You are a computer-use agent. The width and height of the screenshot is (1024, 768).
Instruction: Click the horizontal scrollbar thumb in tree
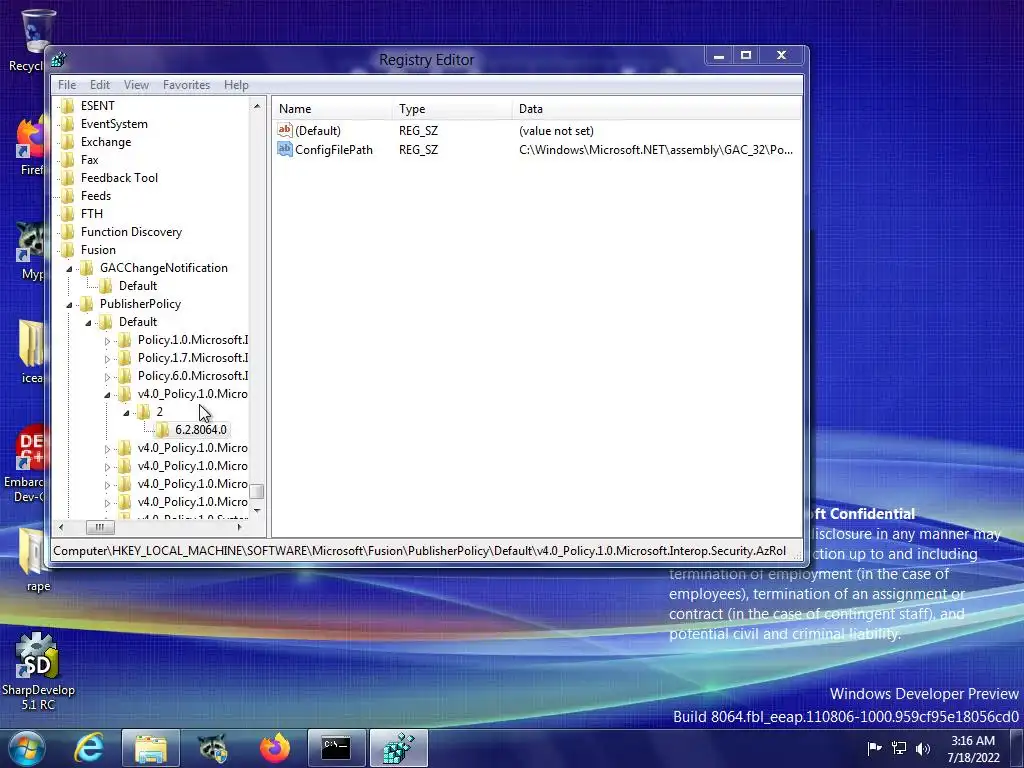pos(100,527)
